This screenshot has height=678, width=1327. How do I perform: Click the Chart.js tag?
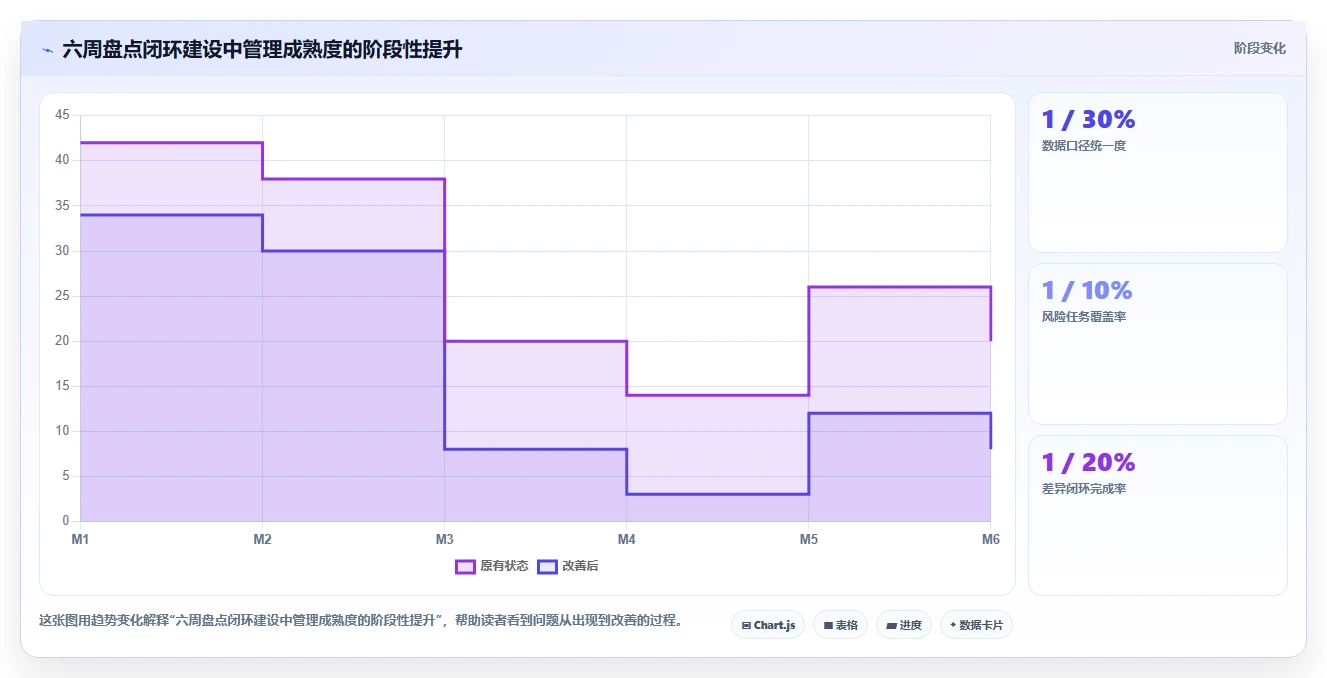(x=768, y=625)
